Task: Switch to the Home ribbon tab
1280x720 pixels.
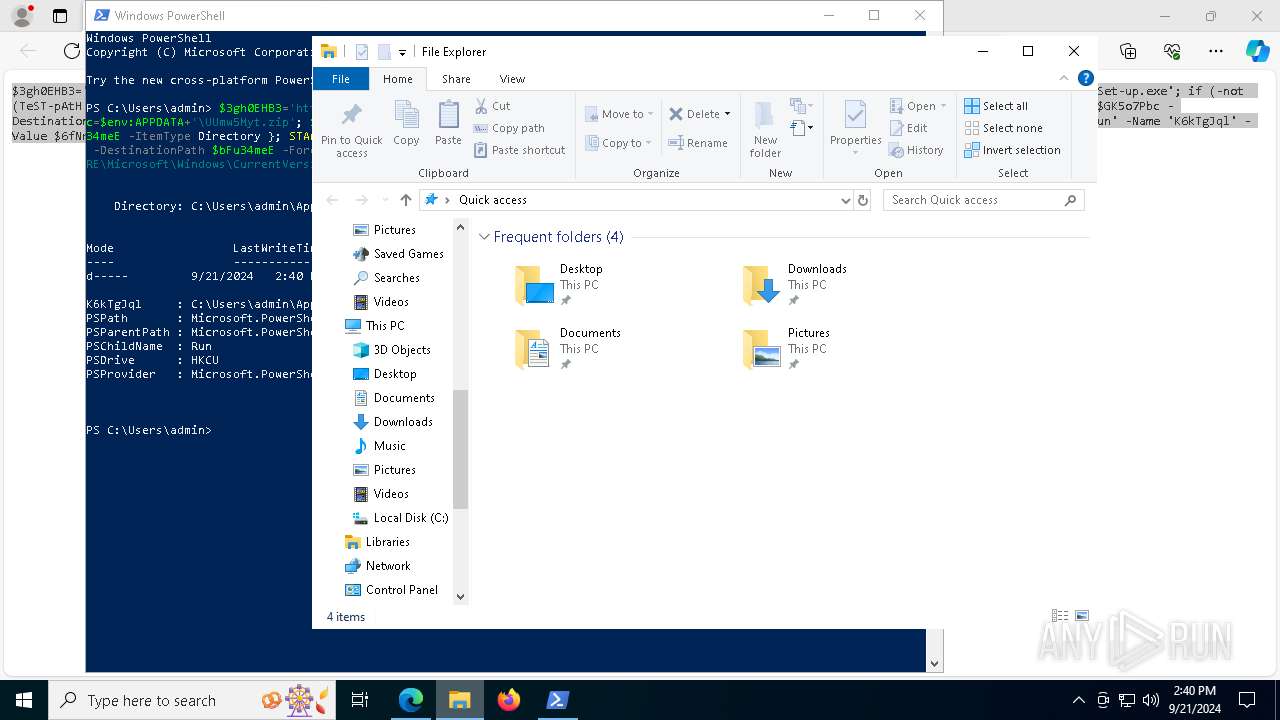Action: (x=397, y=79)
